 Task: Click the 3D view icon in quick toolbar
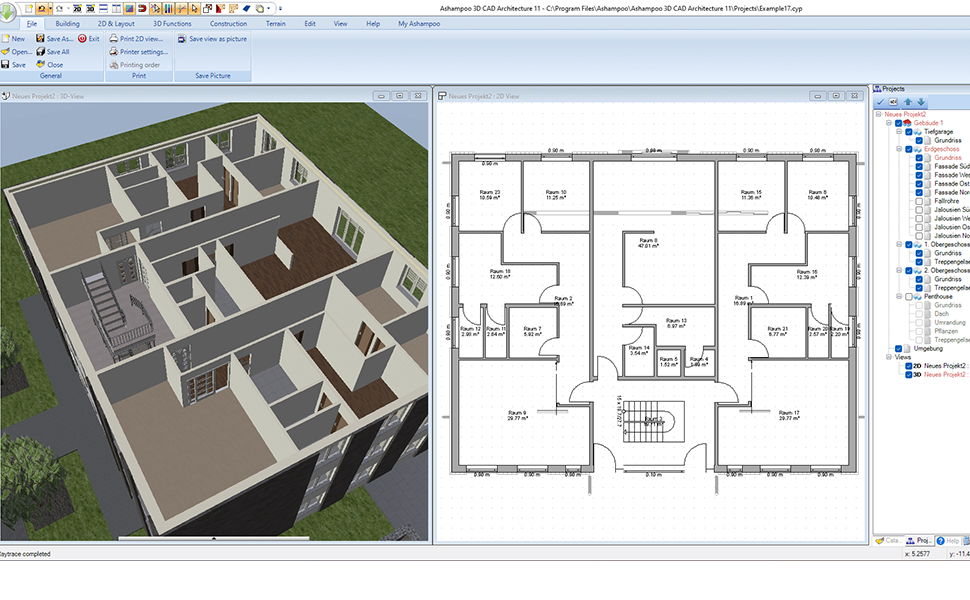(90, 7)
